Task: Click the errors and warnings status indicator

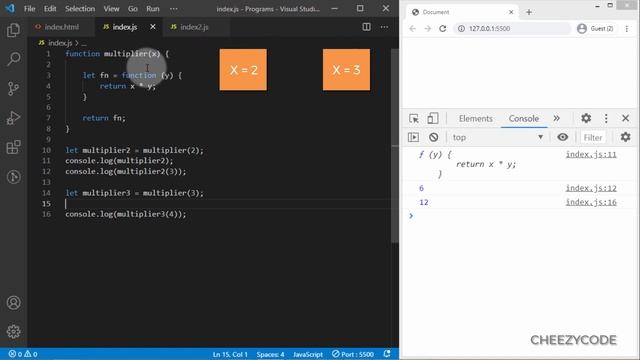Action: click(x=23, y=354)
